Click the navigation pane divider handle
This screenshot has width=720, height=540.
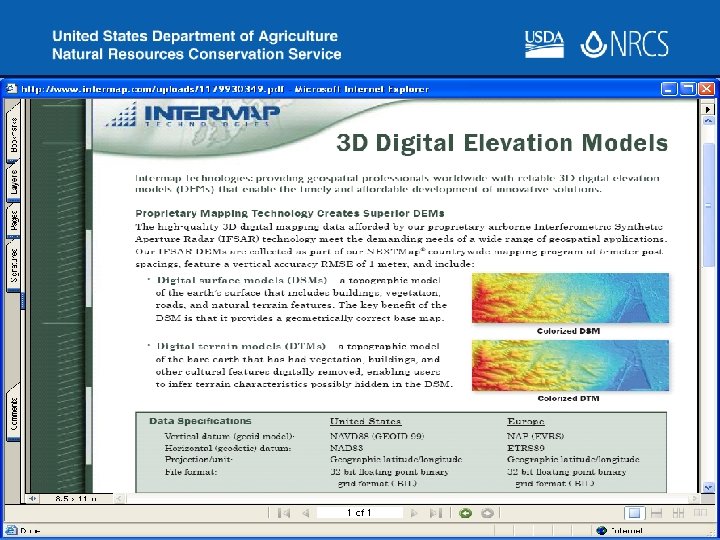(x=23, y=301)
